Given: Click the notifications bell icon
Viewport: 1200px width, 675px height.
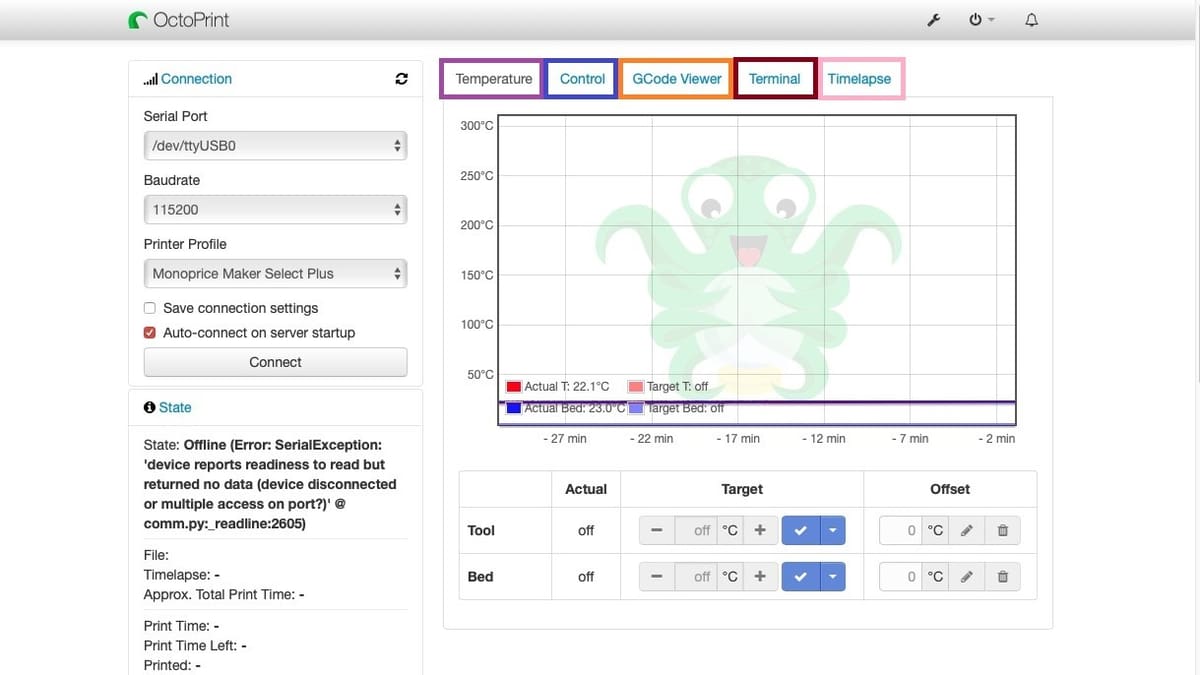Looking at the screenshot, I should pyautogui.click(x=1031, y=20).
